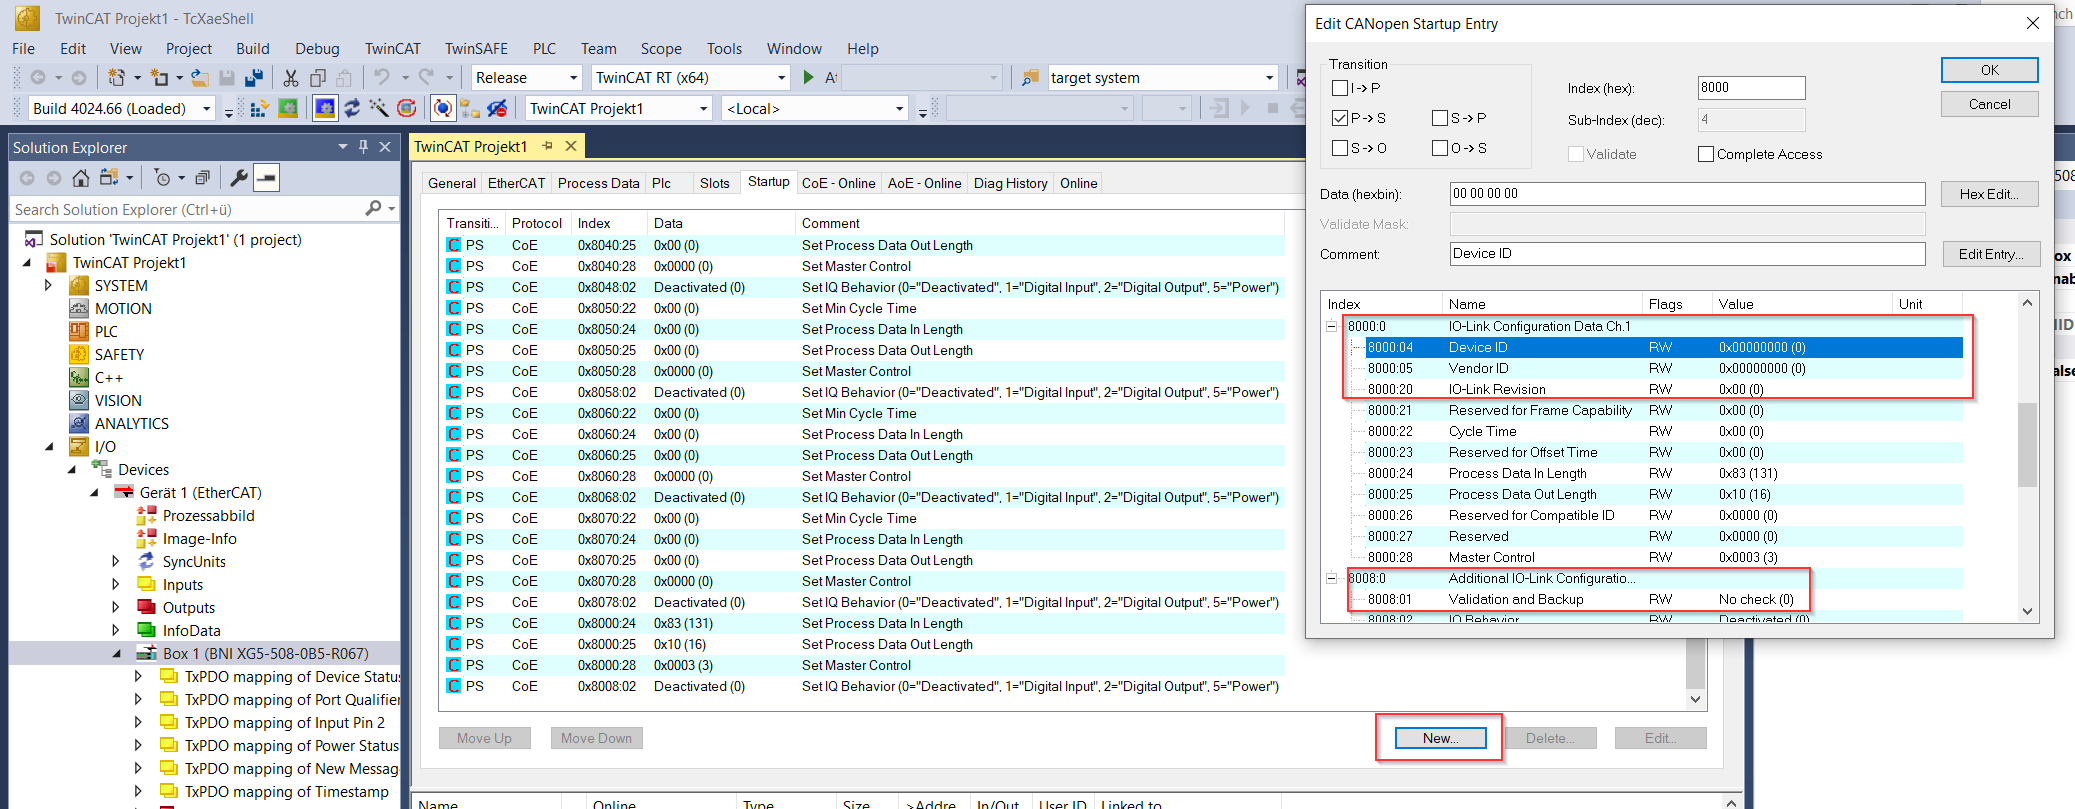The width and height of the screenshot is (2075, 809).
Task: Click the Collapse All icon in Solution Explorer
Action: (202, 178)
